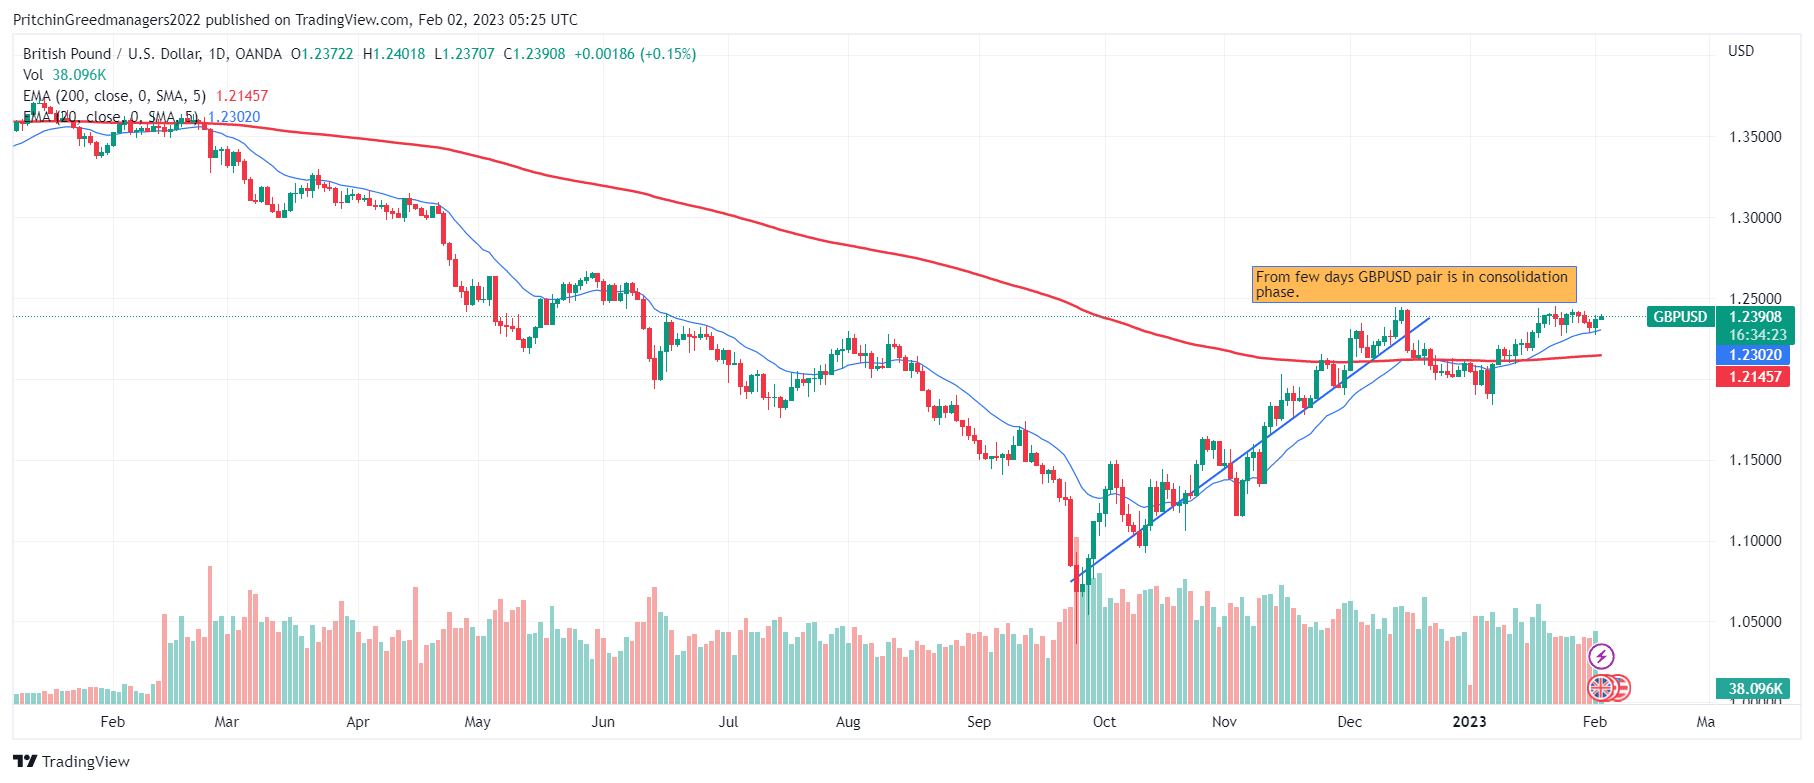Screen dimensions: 1814x783
Task: Click the green GBPUSD symbol tag
Action: pyautogui.click(x=1680, y=317)
